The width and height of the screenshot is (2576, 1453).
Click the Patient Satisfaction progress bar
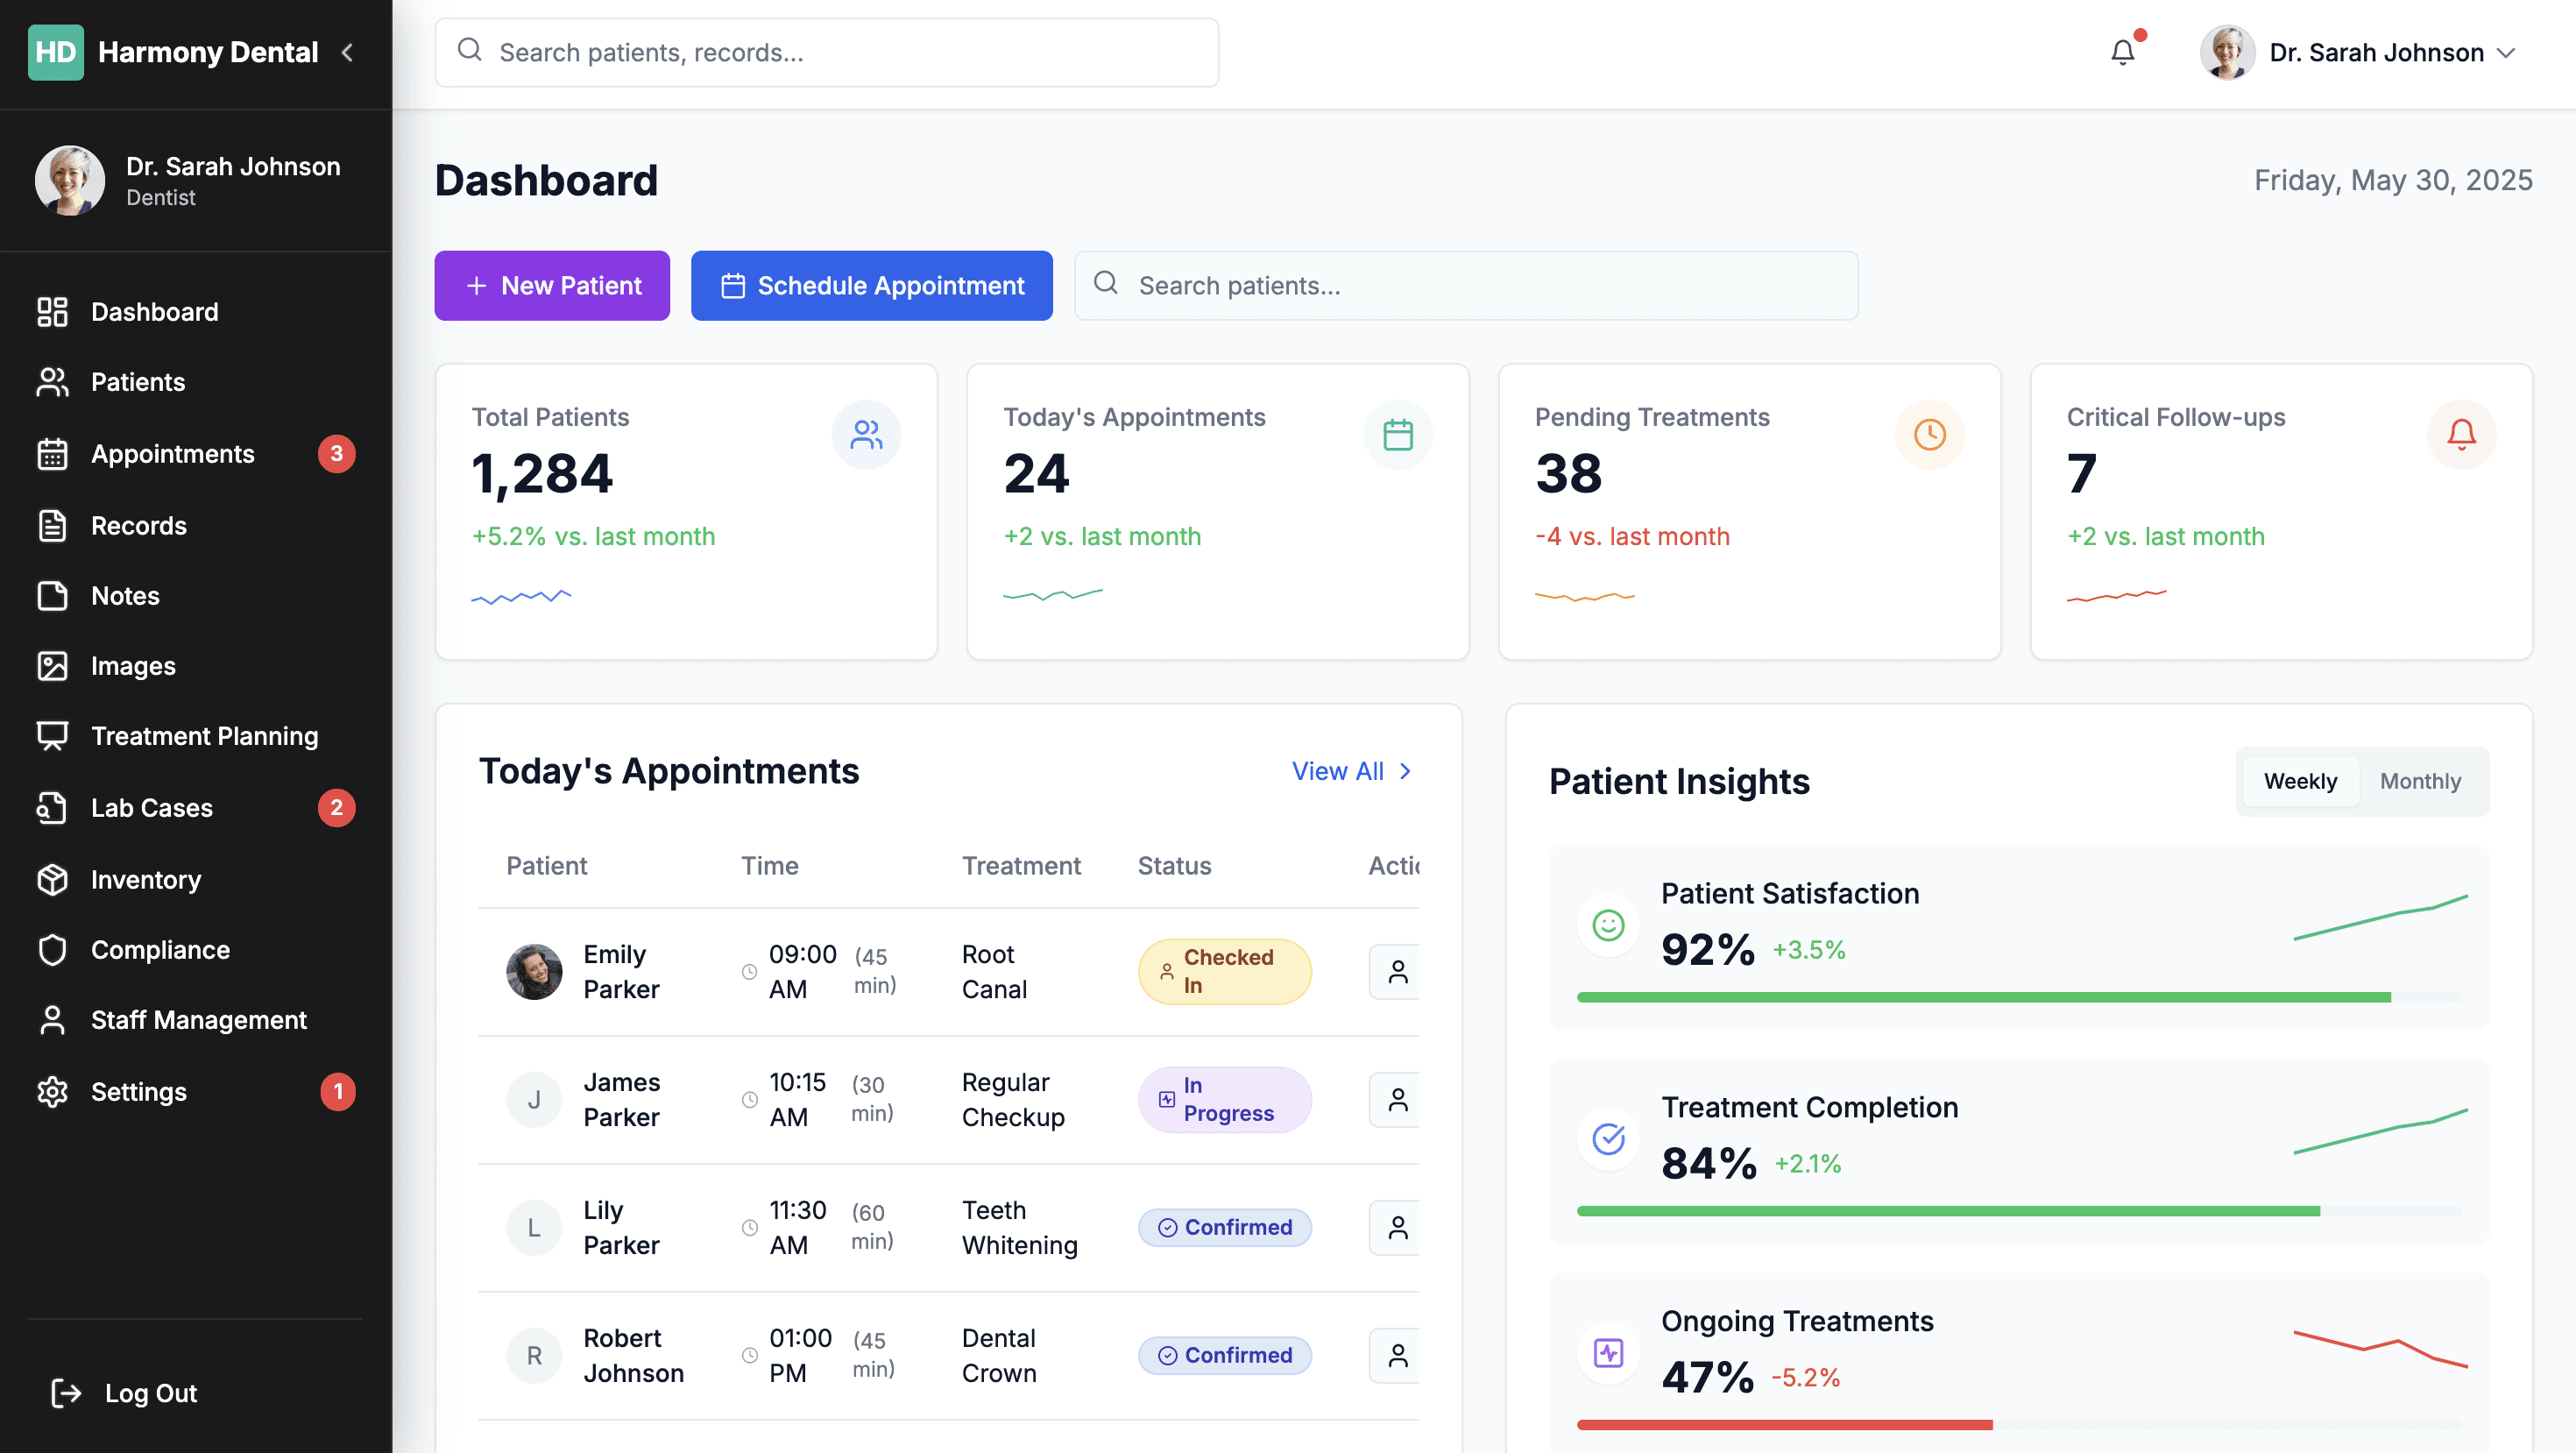(x=2018, y=998)
